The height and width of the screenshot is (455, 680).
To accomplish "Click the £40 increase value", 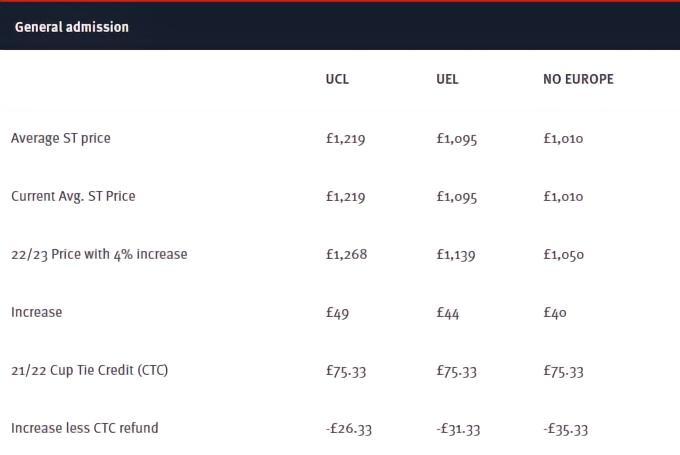I will (x=555, y=312).
